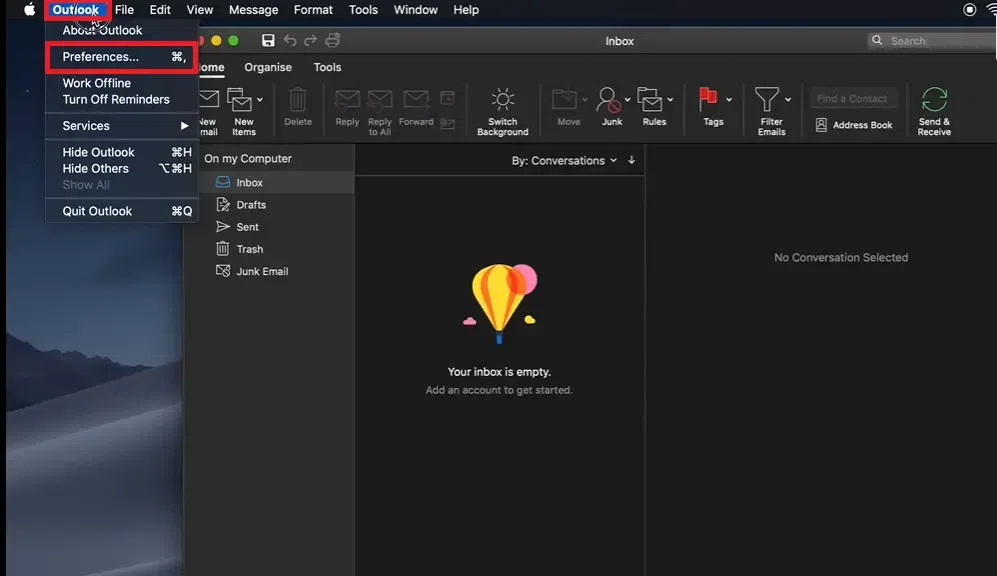997x576 pixels.
Task: Choose Work Offline in menu
Action: (121, 83)
